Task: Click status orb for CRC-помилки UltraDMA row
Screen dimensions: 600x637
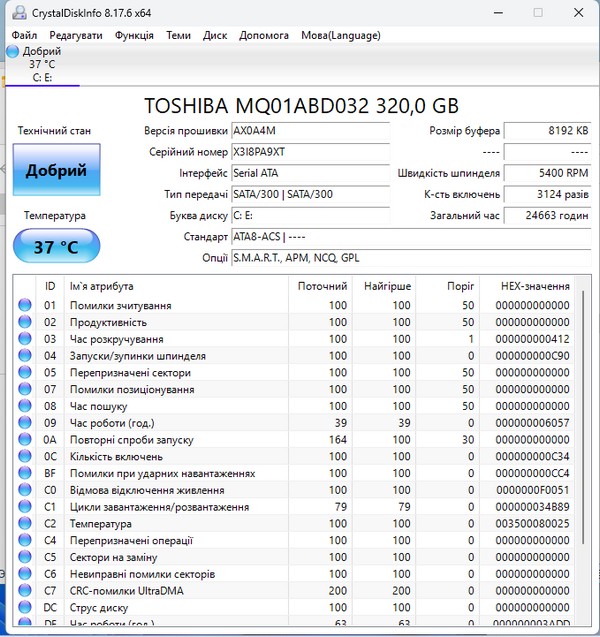Action: 26,591
